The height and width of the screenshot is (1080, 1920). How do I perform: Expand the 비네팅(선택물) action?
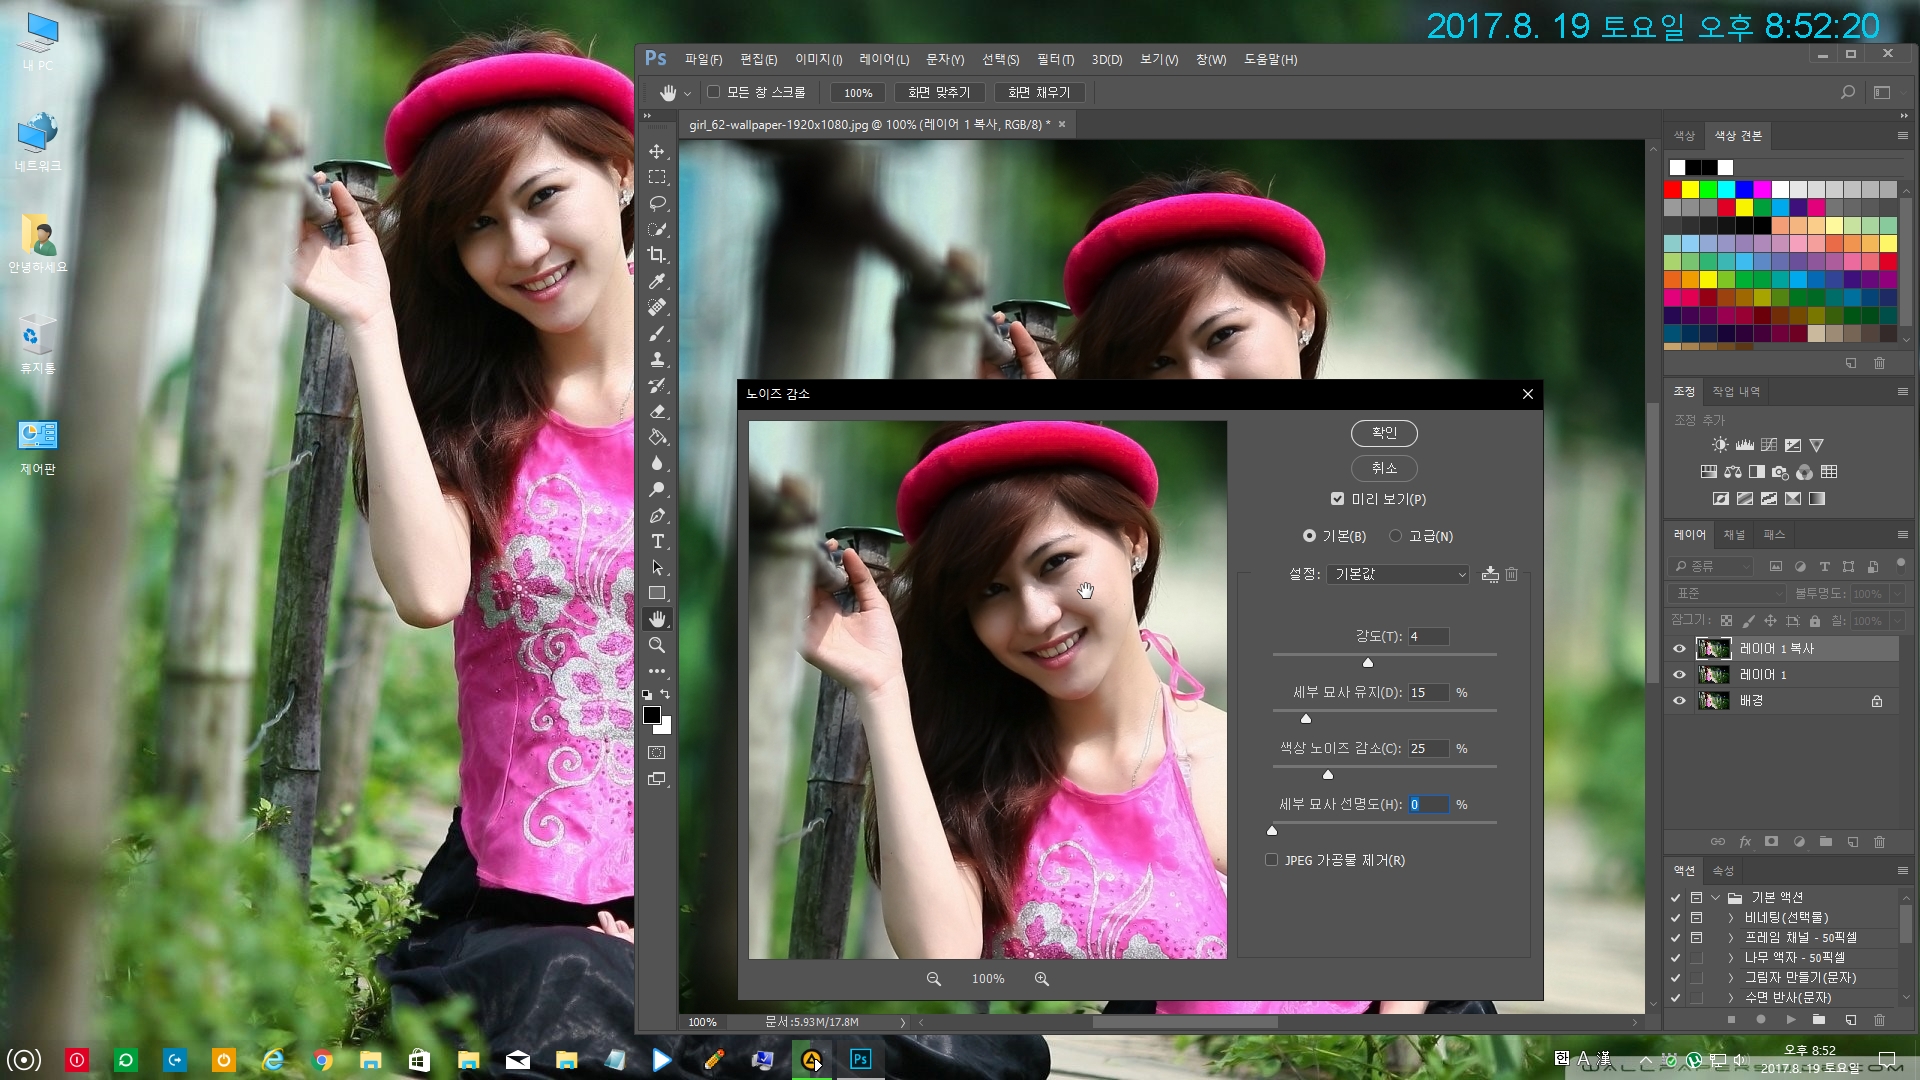(x=1731, y=917)
